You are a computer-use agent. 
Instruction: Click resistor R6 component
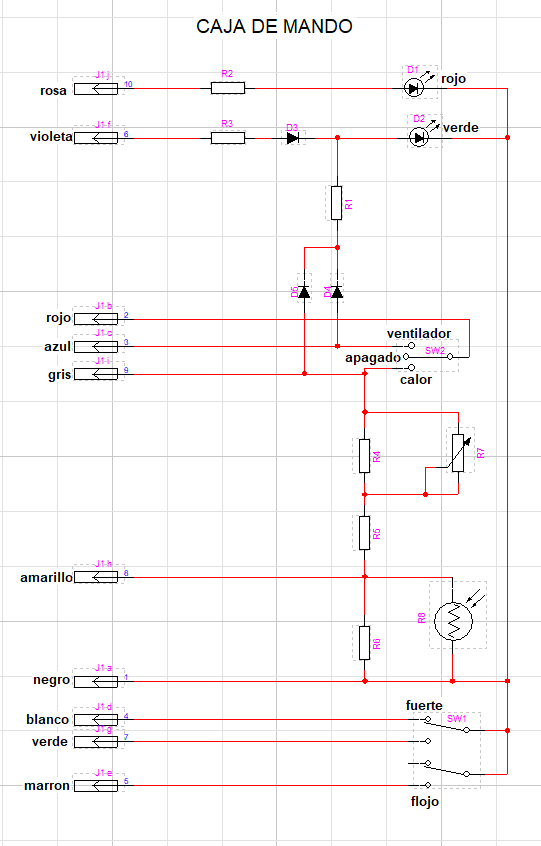tap(365, 643)
